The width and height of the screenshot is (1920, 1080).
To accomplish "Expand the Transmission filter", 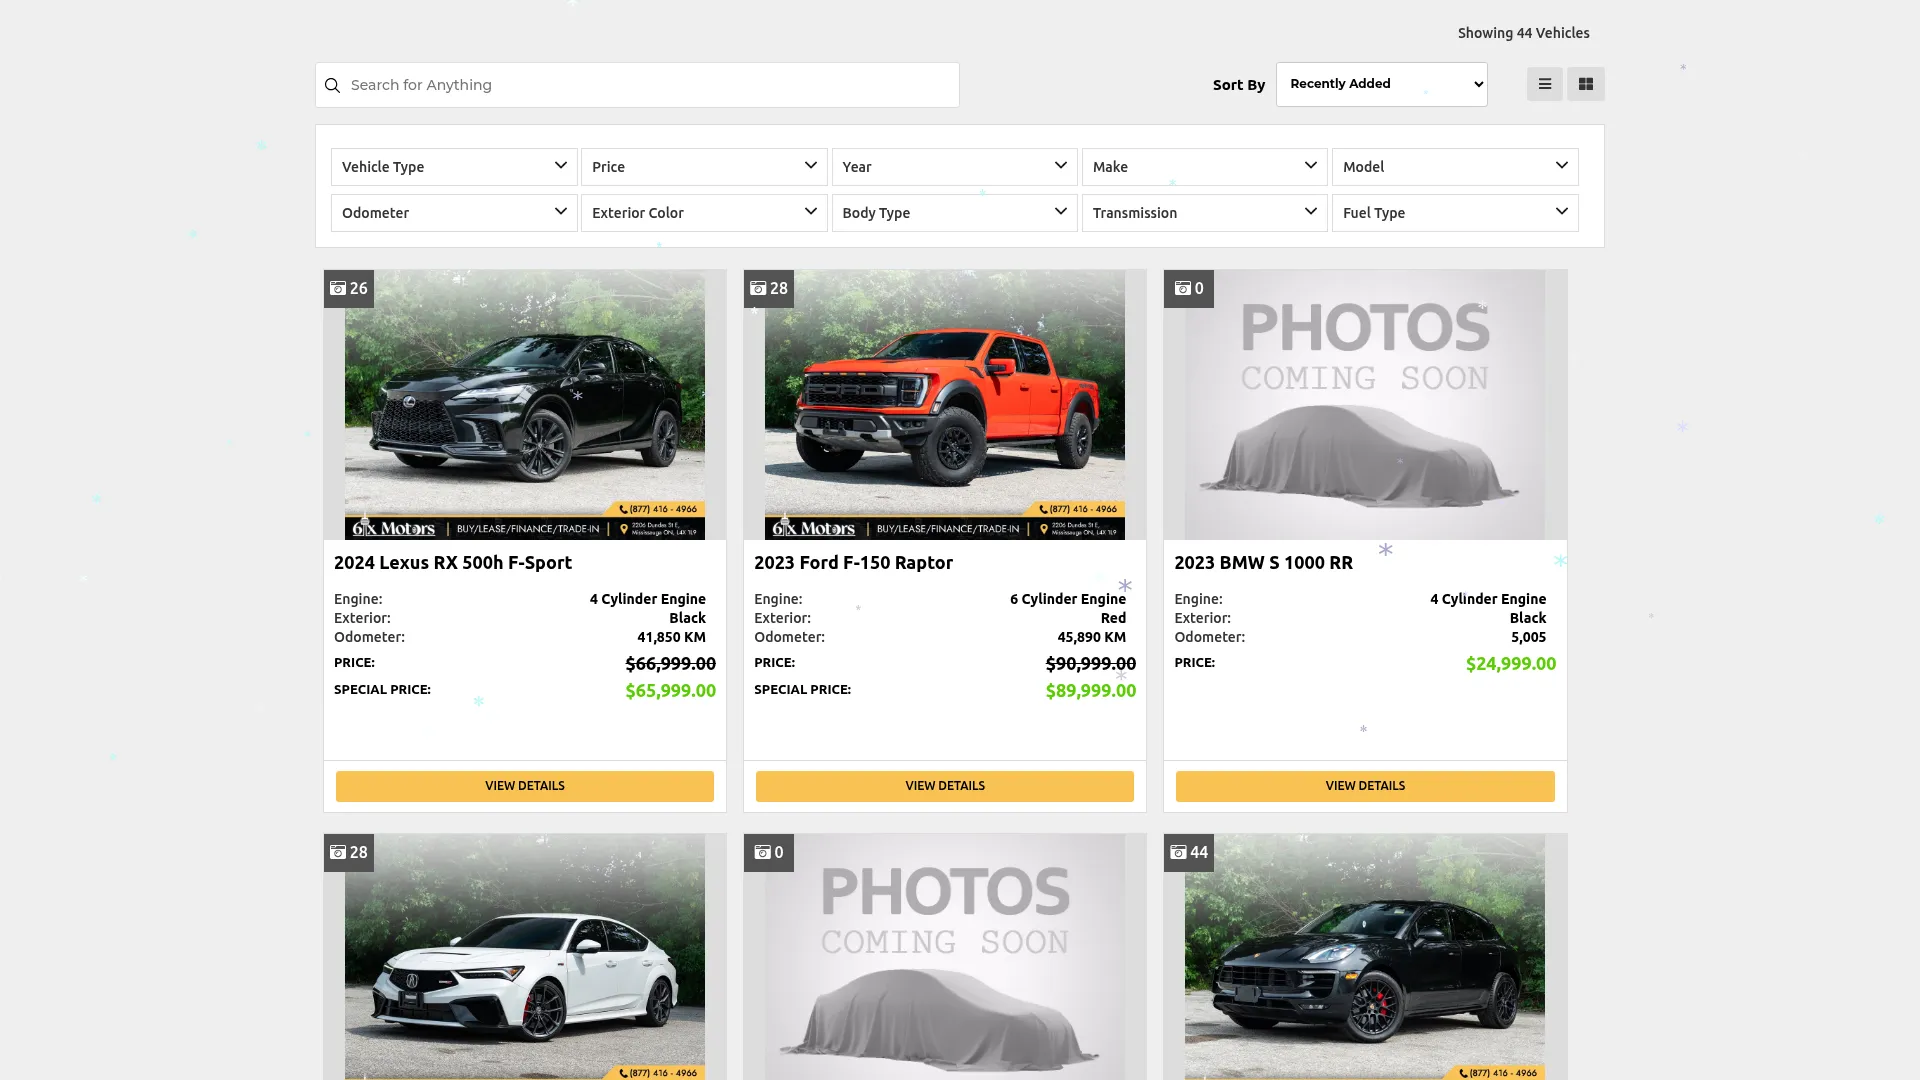I will [1204, 213].
